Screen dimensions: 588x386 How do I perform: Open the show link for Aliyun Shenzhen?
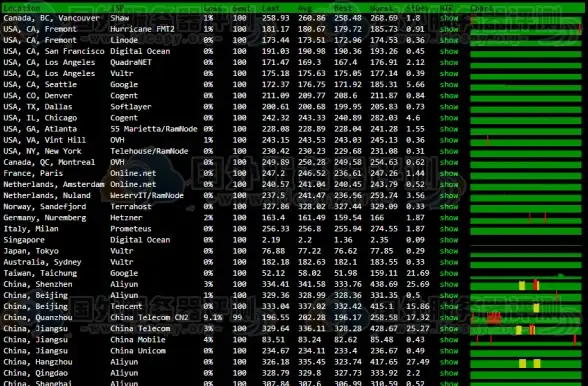[449, 284]
